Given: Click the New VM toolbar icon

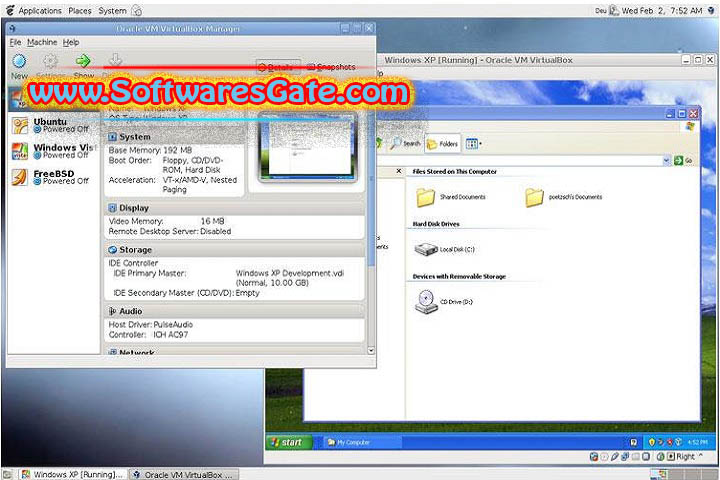Looking at the screenshot, I should click(x=19, y=61).
